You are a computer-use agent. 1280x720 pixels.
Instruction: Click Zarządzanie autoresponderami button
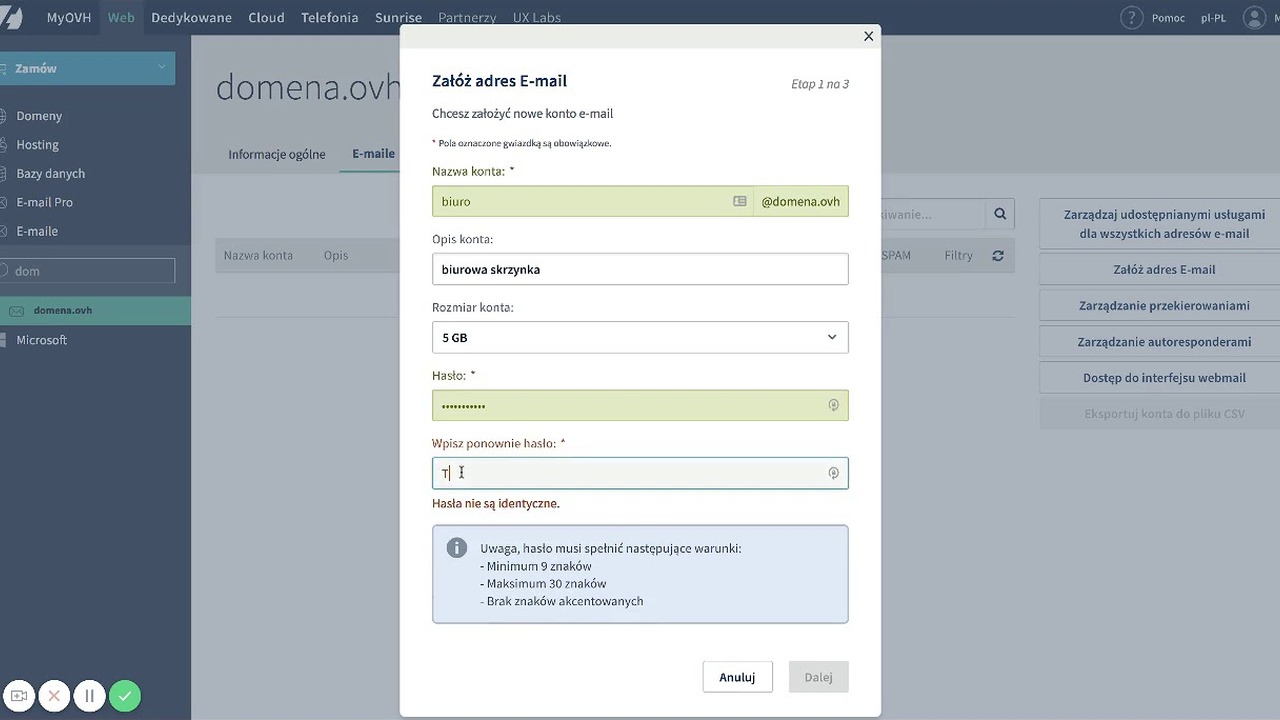tap(1164, 342)
